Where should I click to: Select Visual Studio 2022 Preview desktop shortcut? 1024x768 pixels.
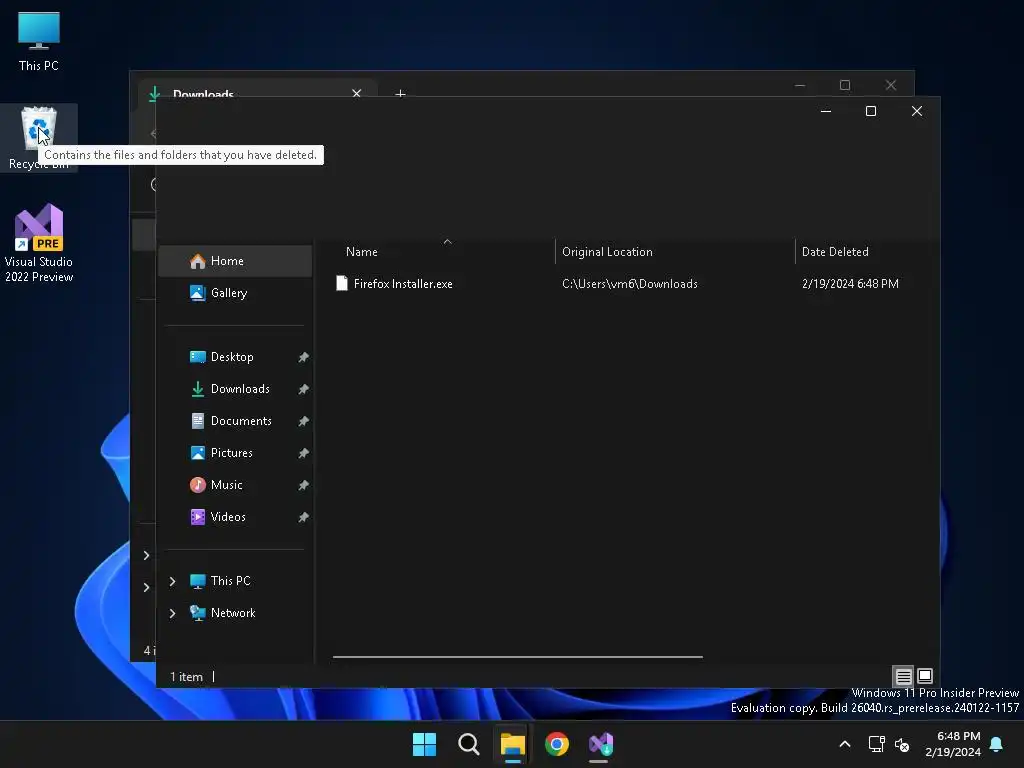39,243
